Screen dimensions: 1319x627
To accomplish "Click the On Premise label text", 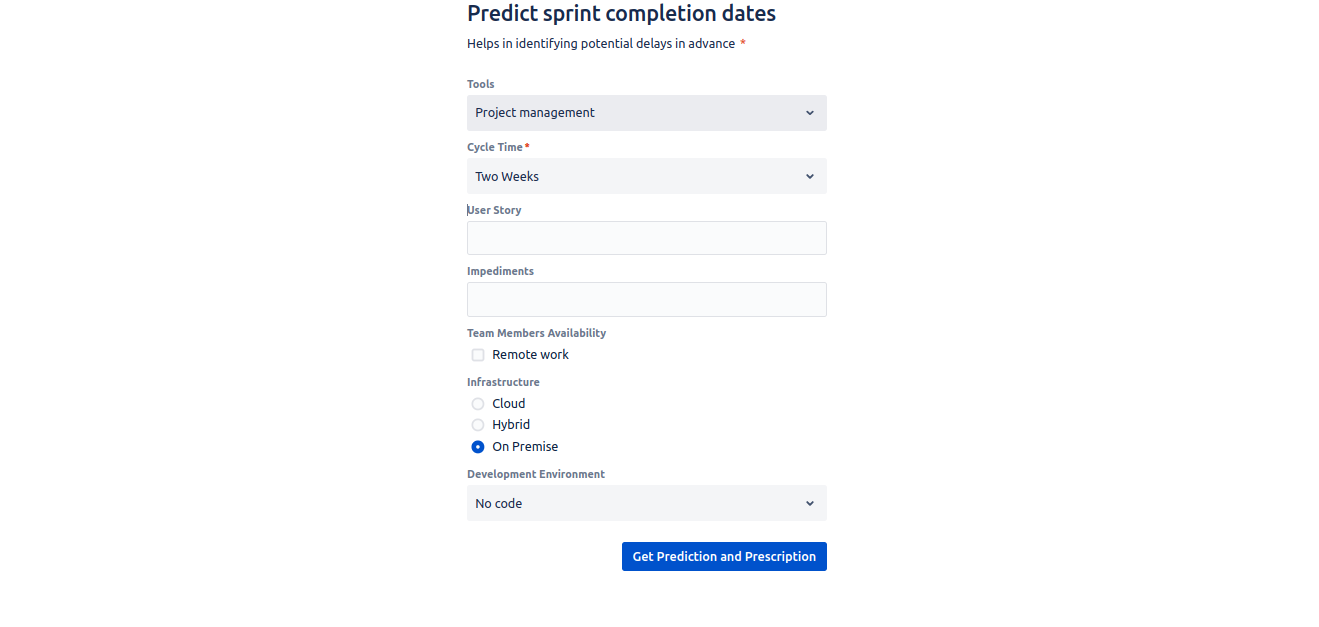I will [525, 447].
